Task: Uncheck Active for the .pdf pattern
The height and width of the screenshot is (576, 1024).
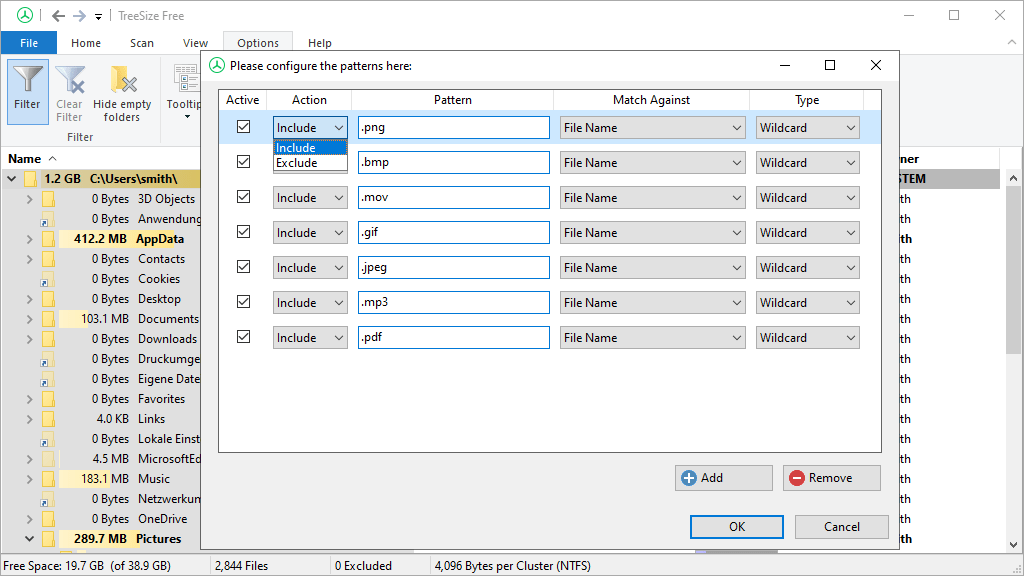Action: (x=244, y=337)
